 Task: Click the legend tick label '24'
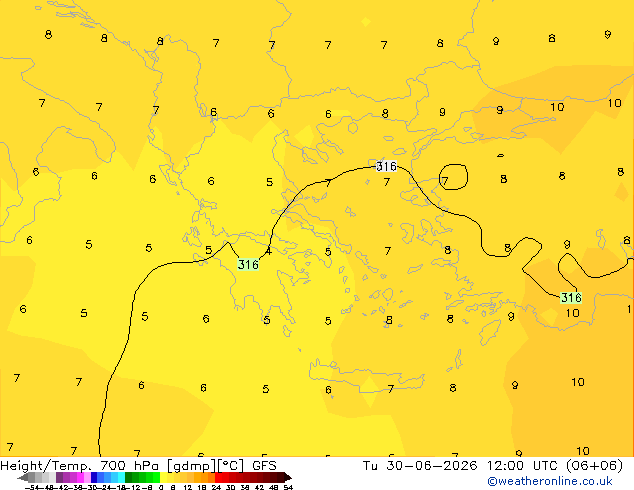point(216,487)
